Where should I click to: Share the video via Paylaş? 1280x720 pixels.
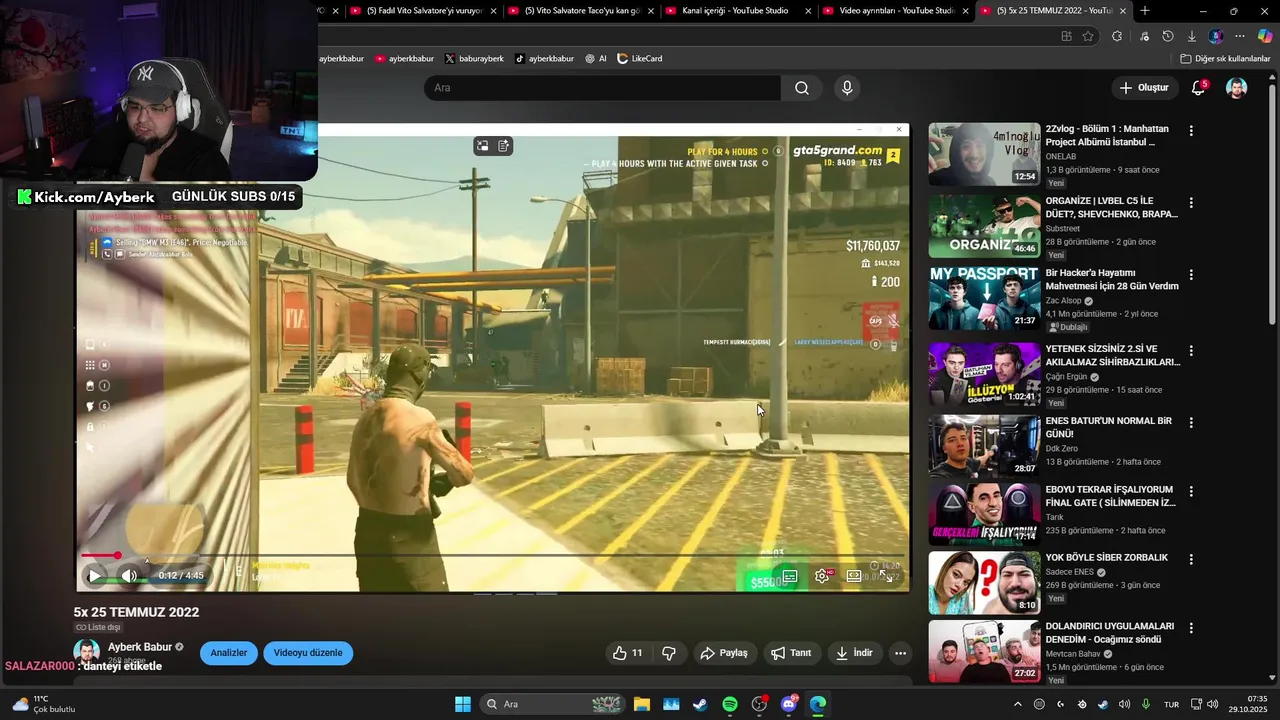(x=724, y=653)
